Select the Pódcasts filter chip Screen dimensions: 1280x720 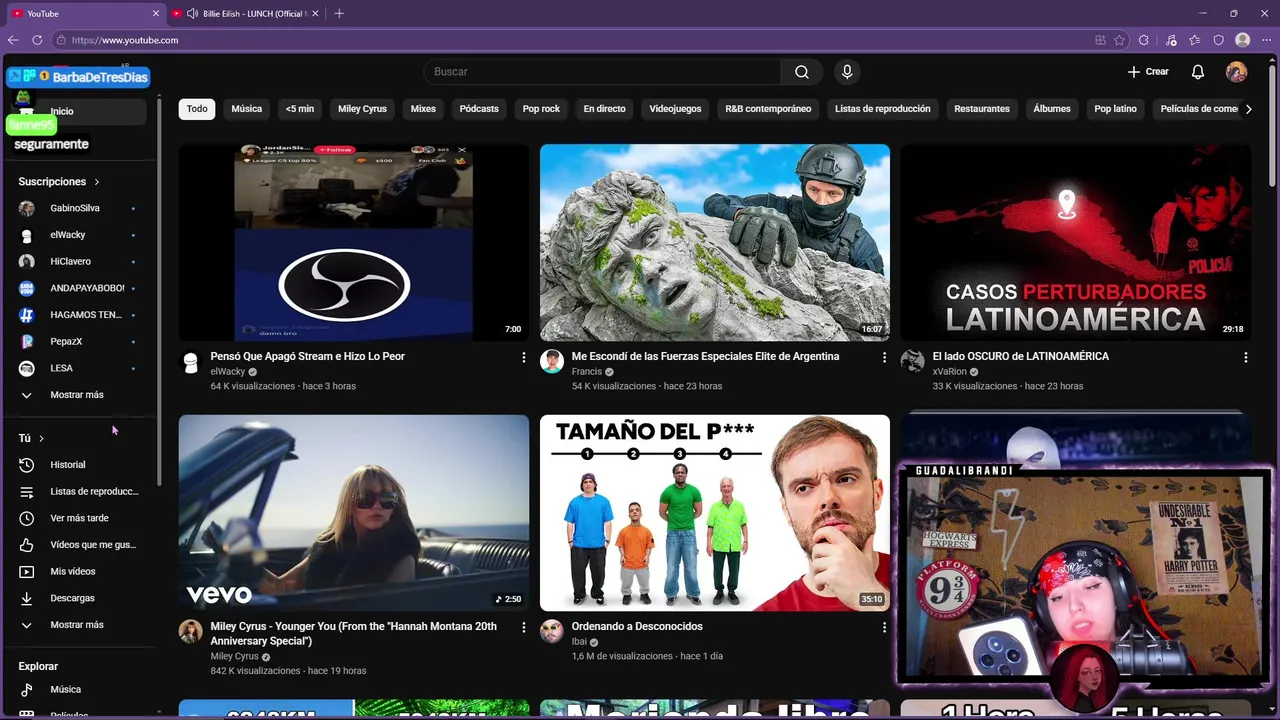[x=479, y=109]
